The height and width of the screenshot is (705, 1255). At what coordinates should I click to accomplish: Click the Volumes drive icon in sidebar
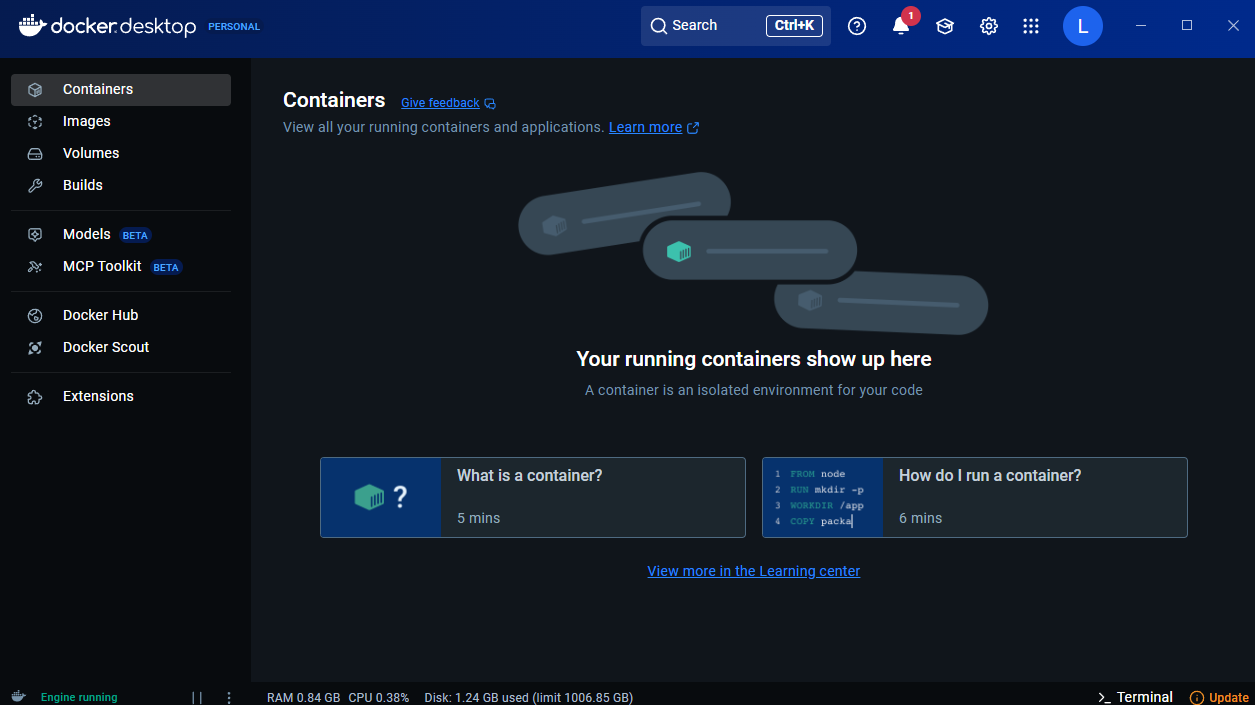coord(35,154)
